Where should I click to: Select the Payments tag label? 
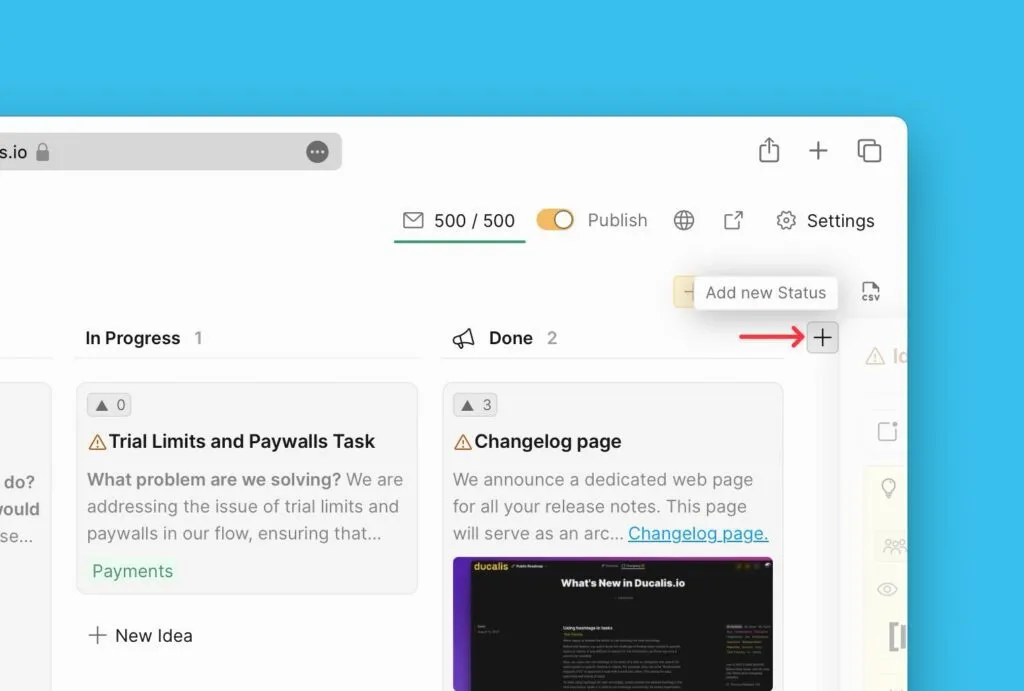[133, 571]
